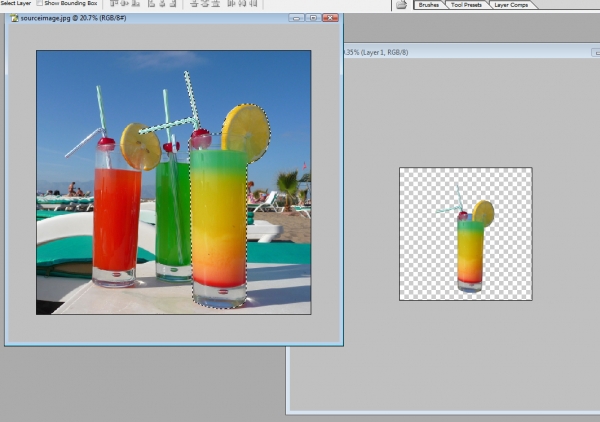Viewport: 600px width, 422px height.
Task: Select the Layer Comps tab
Action: [x=511, y=5]
